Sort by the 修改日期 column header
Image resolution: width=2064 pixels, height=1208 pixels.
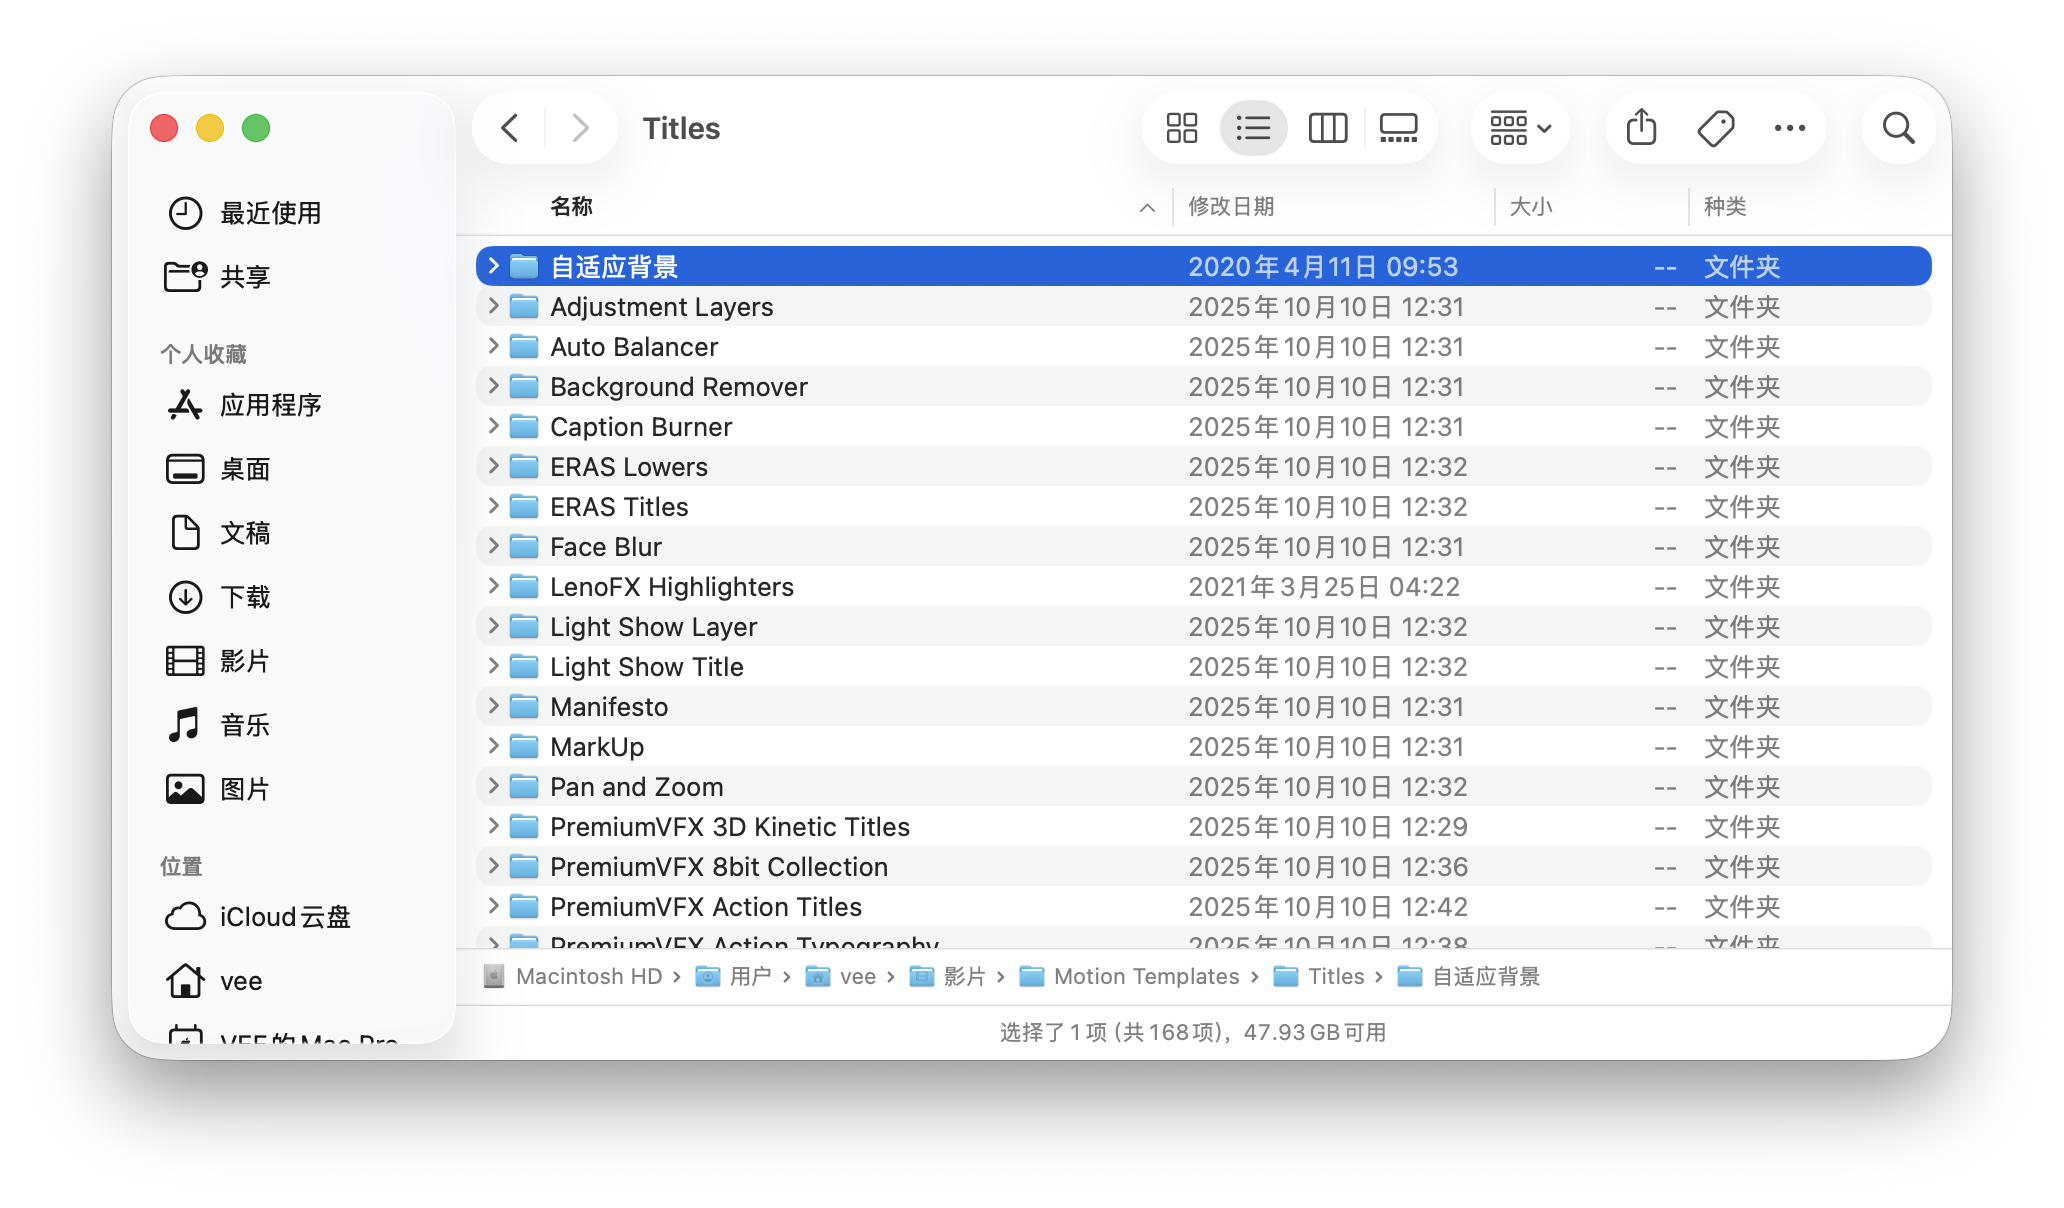point(1231,206)
